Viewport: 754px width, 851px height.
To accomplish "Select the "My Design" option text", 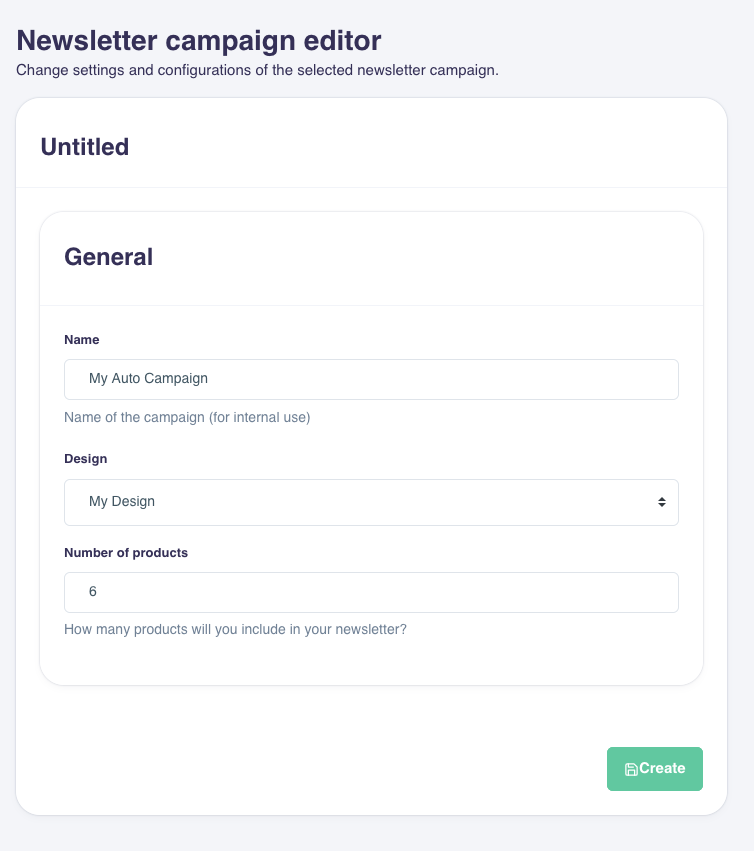I will (x=122, y=502).
